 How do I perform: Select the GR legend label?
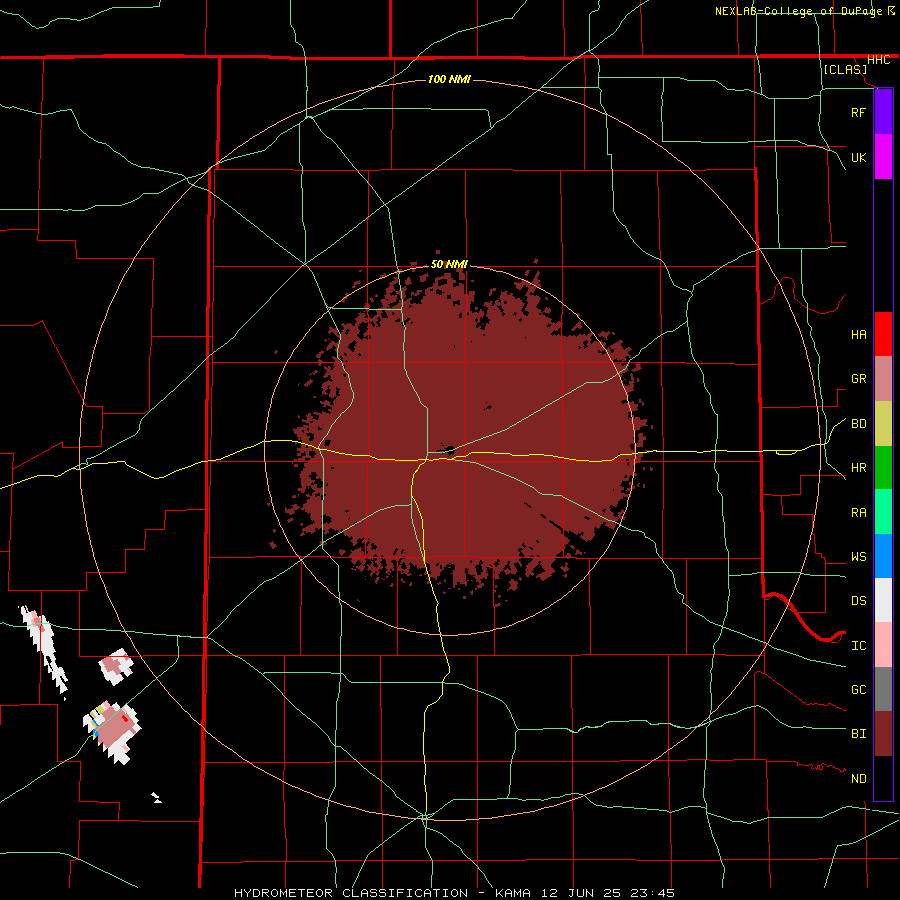(x=858, y=379)
